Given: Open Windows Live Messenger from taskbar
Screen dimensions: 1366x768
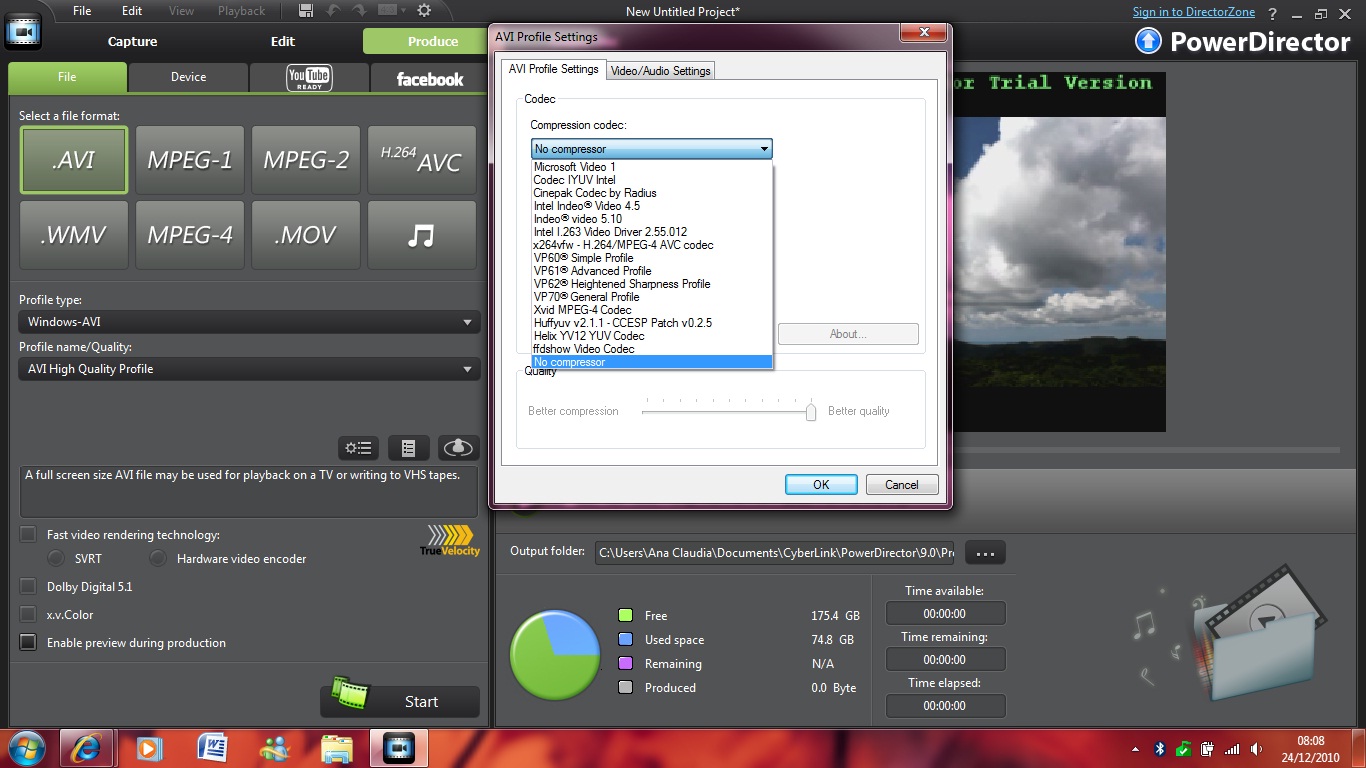Looking at the screenshot, I should click(274, 748).
